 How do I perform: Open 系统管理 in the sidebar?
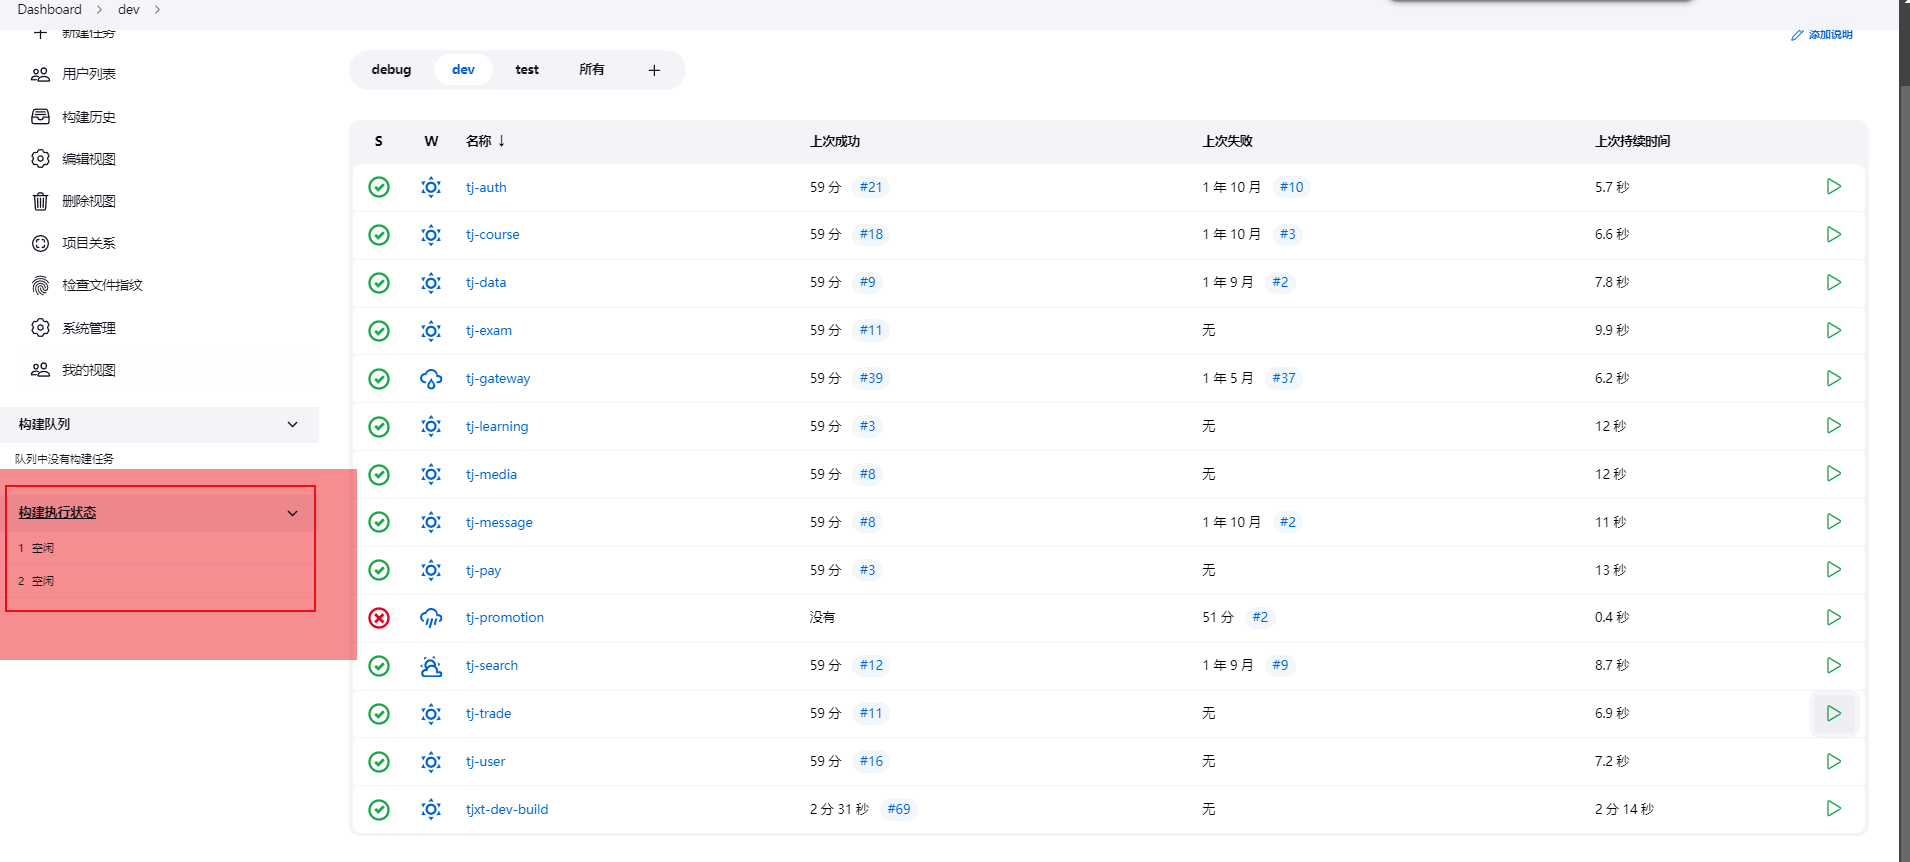(89, 328)
